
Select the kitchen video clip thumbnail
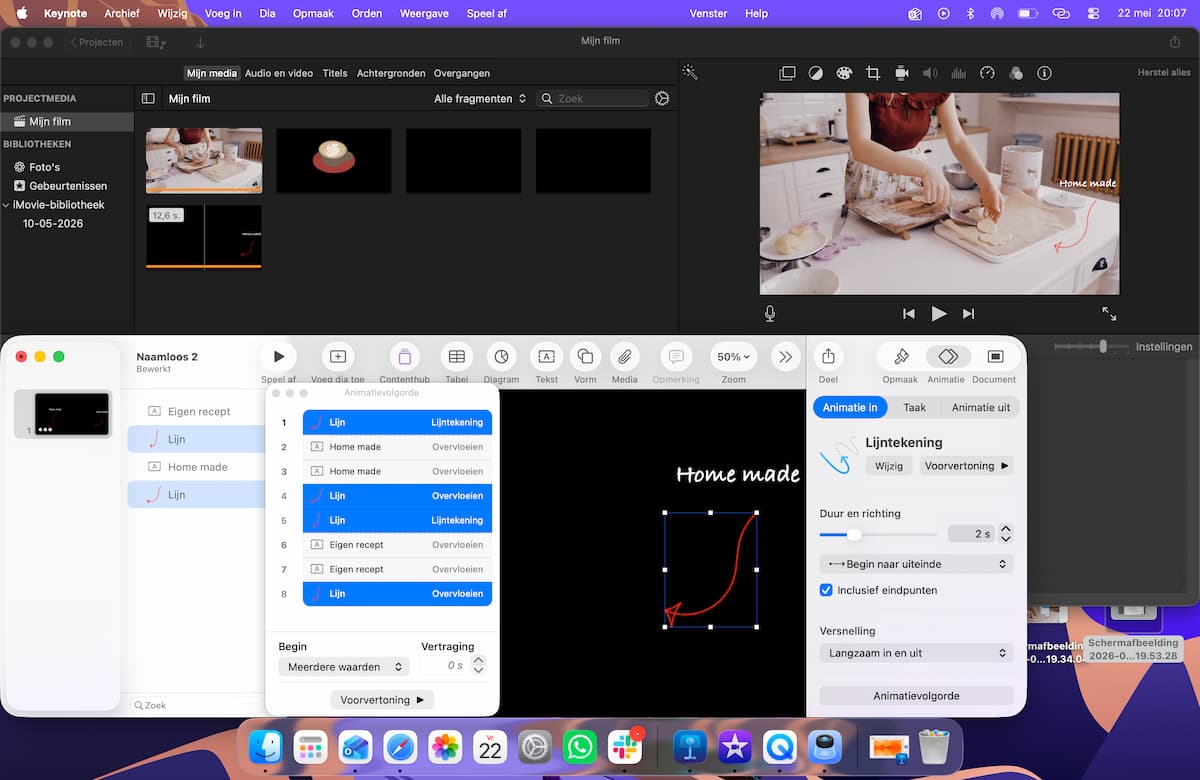204,160
